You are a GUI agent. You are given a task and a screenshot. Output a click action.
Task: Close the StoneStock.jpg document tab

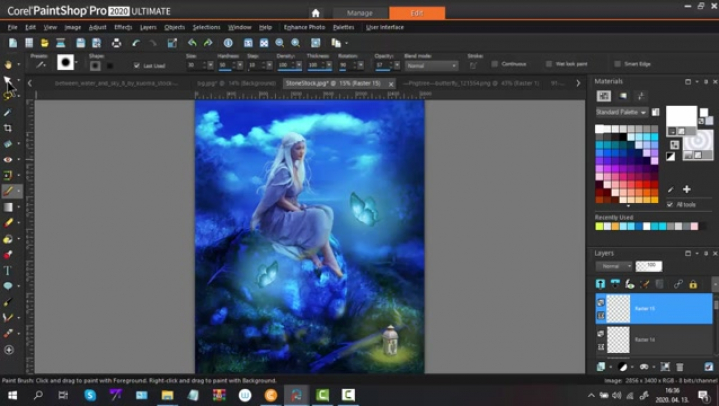[391, 83]
